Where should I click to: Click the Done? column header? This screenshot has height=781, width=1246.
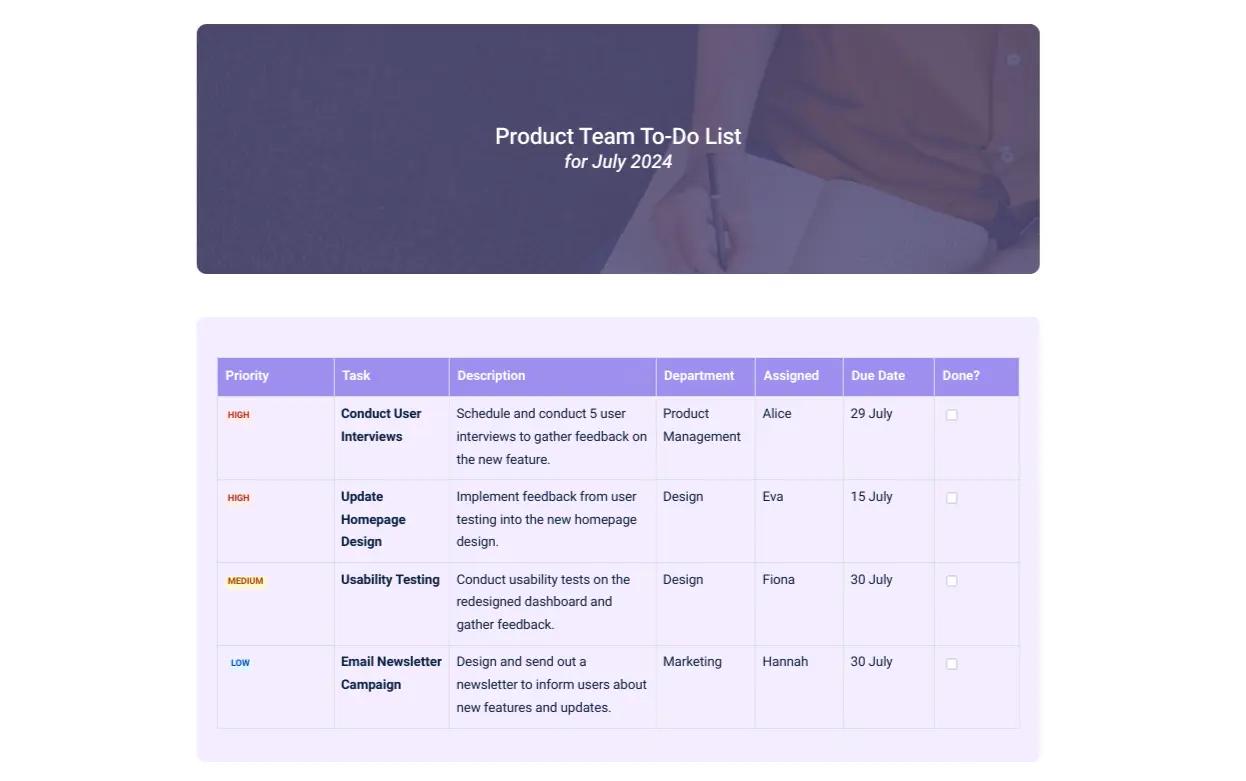click(961, 376)
